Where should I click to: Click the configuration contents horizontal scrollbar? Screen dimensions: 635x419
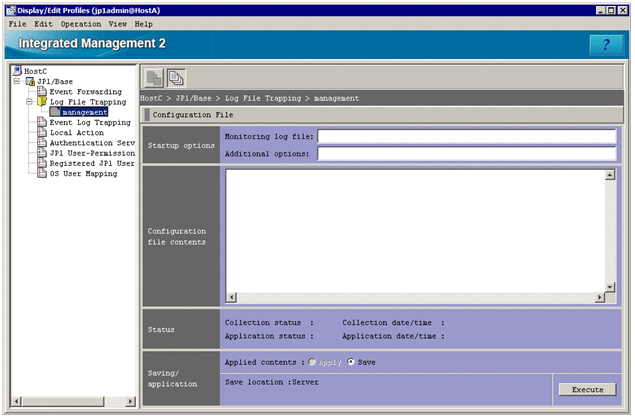(410, 297)
